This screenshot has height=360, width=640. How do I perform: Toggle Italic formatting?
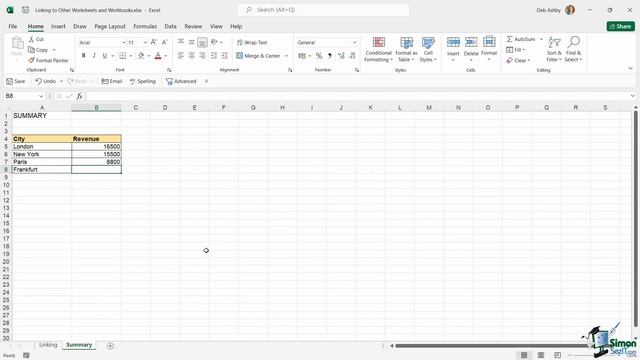click(x=94, y=56)
